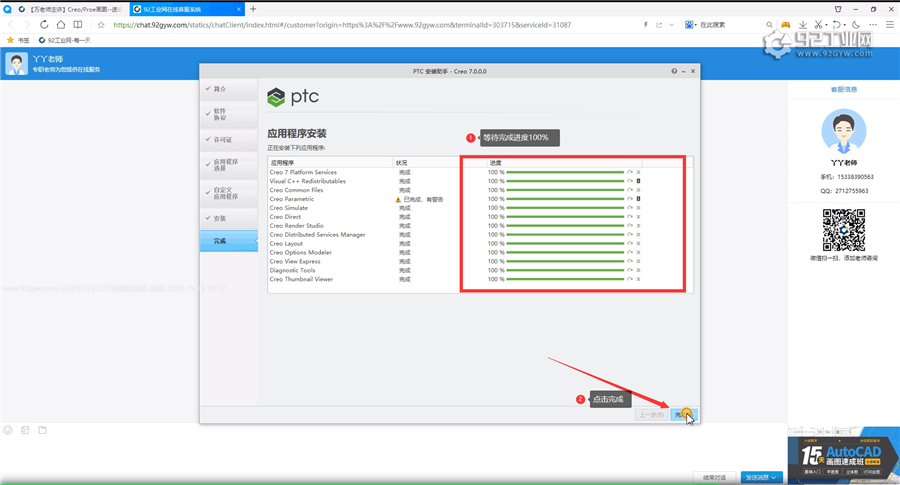This screenshot has width=900, height=485.
Task: Reload the page with the refresh icon
Action: (44, 25)
